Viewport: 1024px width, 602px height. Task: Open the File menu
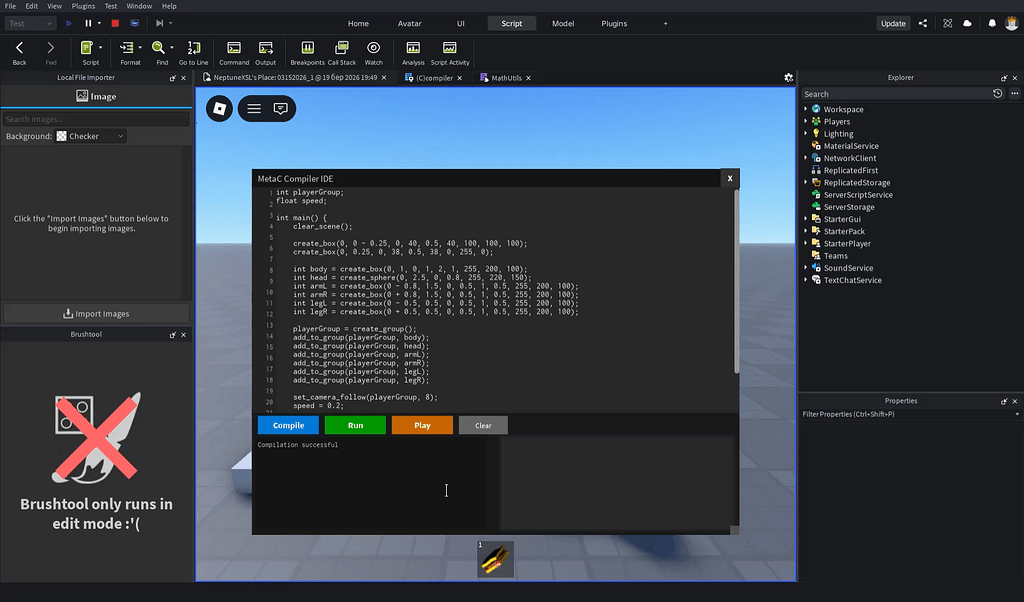tap(10, 6)
